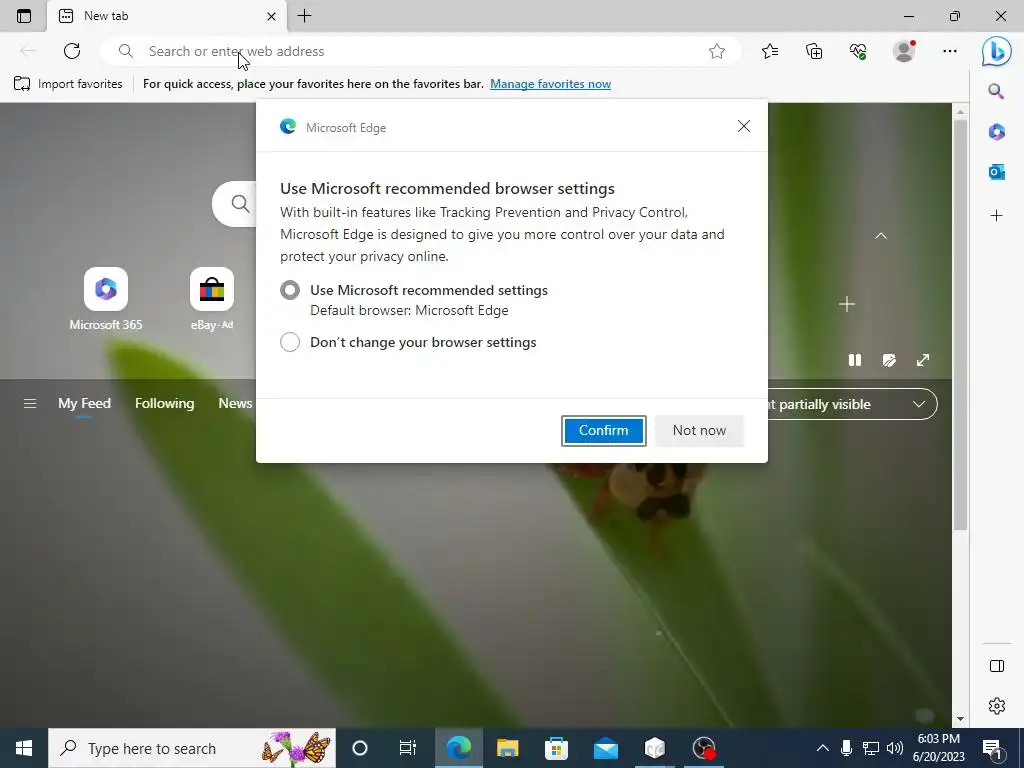Open Browser essentials heart icon
Image resolution: width=1024 pixels, height=768 pixels.
(x=858, y=51)
